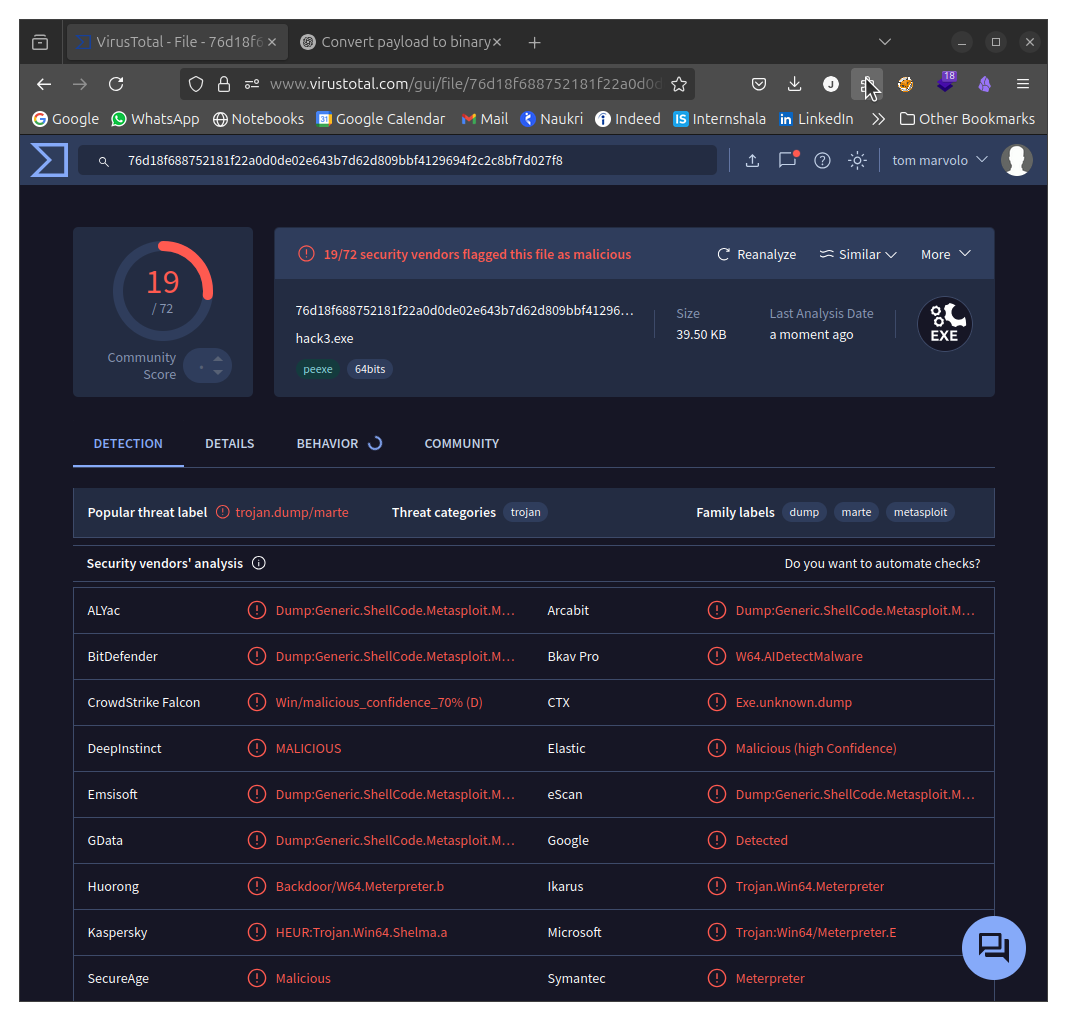Image resolution: width=1067 pixels, height=1021 pixels.
Task: Click the tracking protection shield icon in the address bar
Action: [196, 84]
